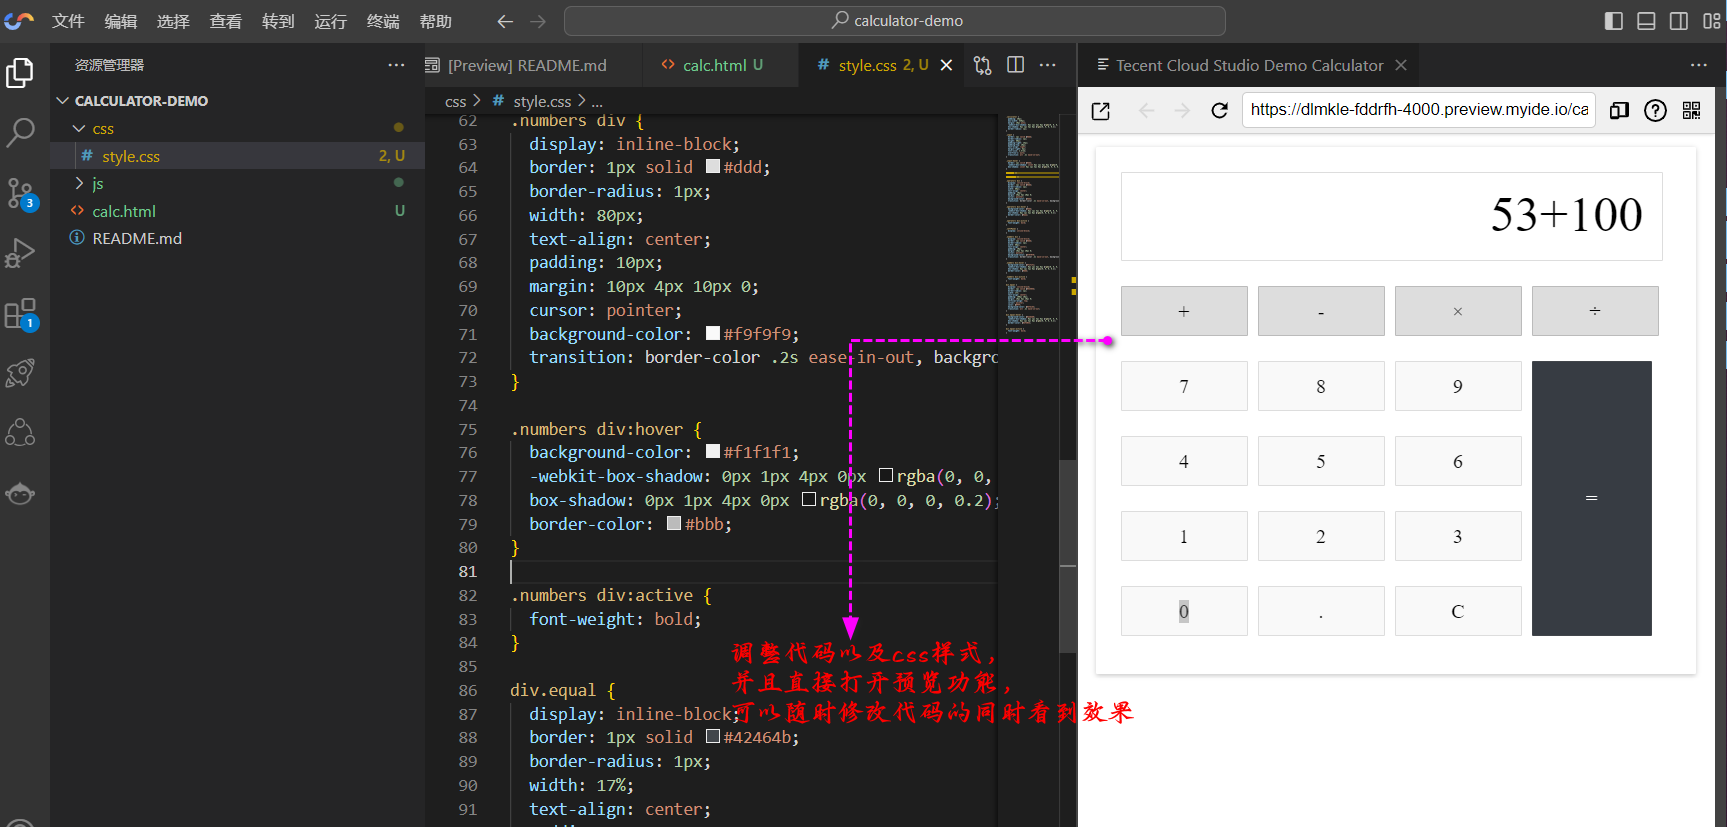The width and height of the screenshot is (1727, 827).
Task: Open the #f9f9f9 color swatch
Action: [712, 333]
